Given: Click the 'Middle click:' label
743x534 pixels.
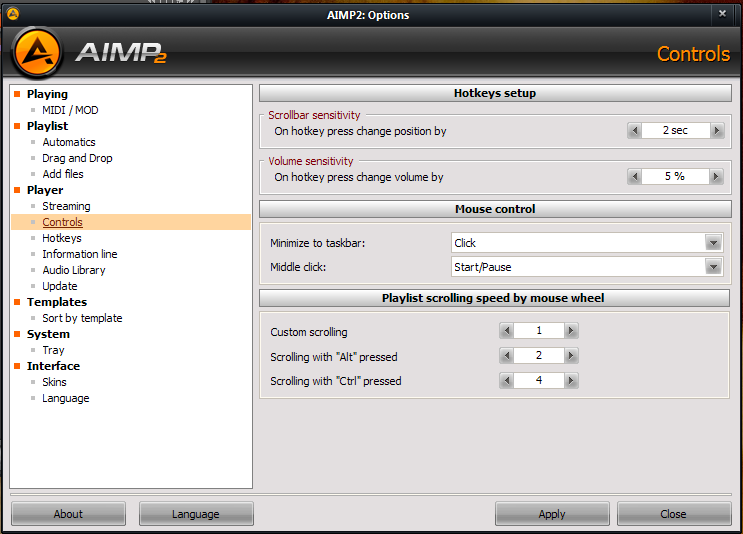Looking at the screenshot, I should pos(298,267).
